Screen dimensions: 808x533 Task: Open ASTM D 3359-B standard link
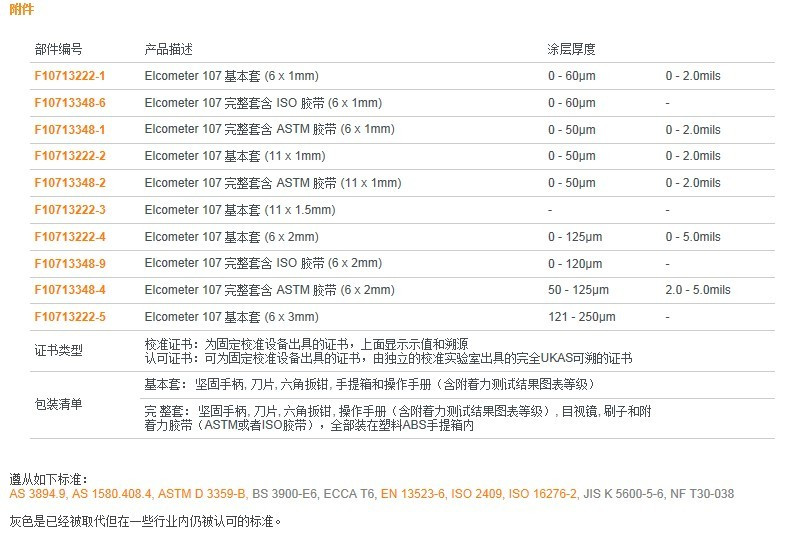coord(202,494)
